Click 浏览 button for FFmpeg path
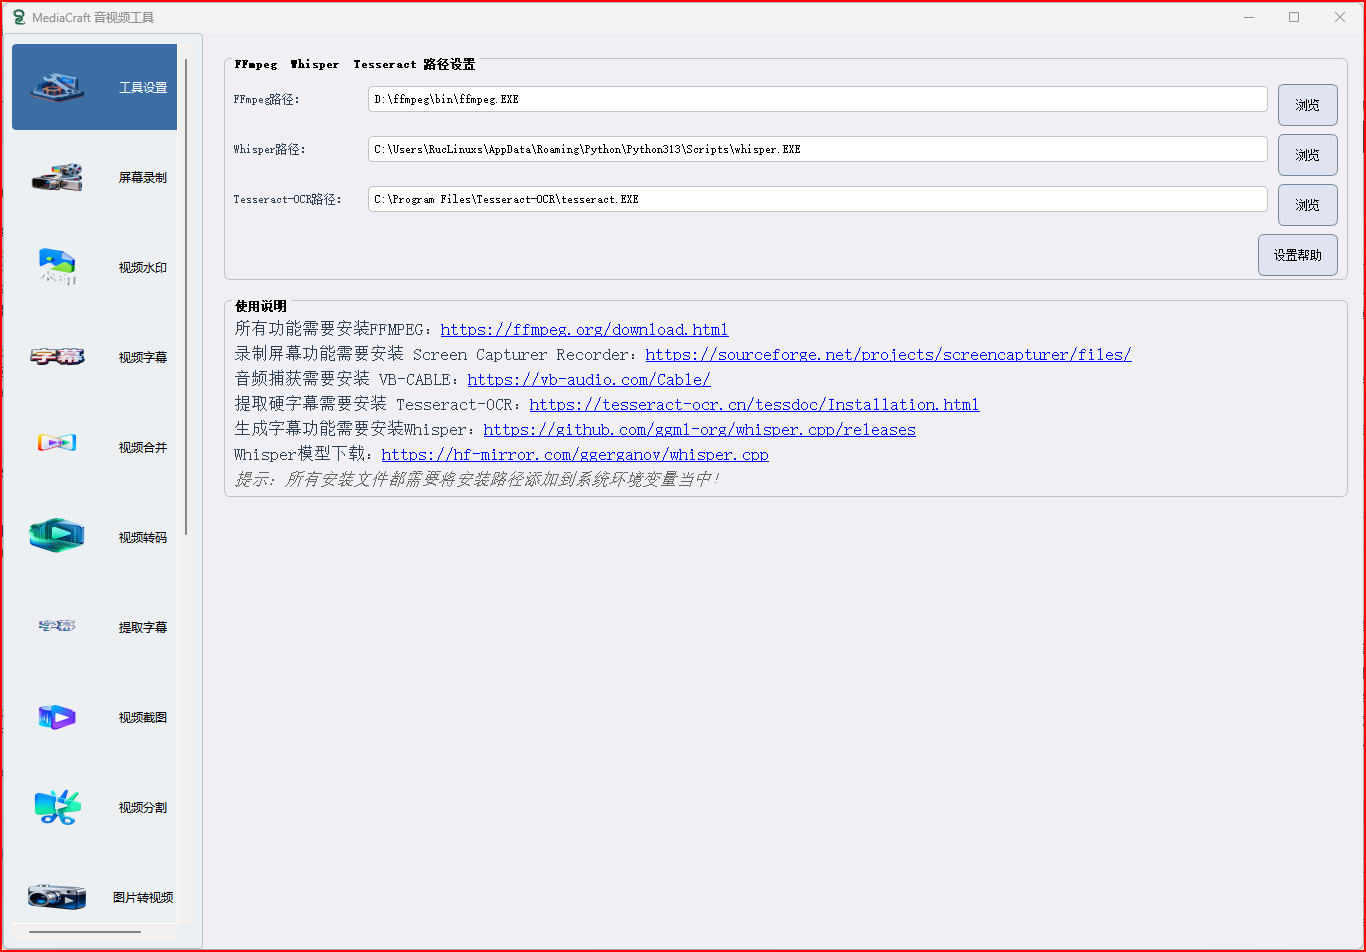1366x952 pixels. pyautogui.click(x=1307, y=105)
